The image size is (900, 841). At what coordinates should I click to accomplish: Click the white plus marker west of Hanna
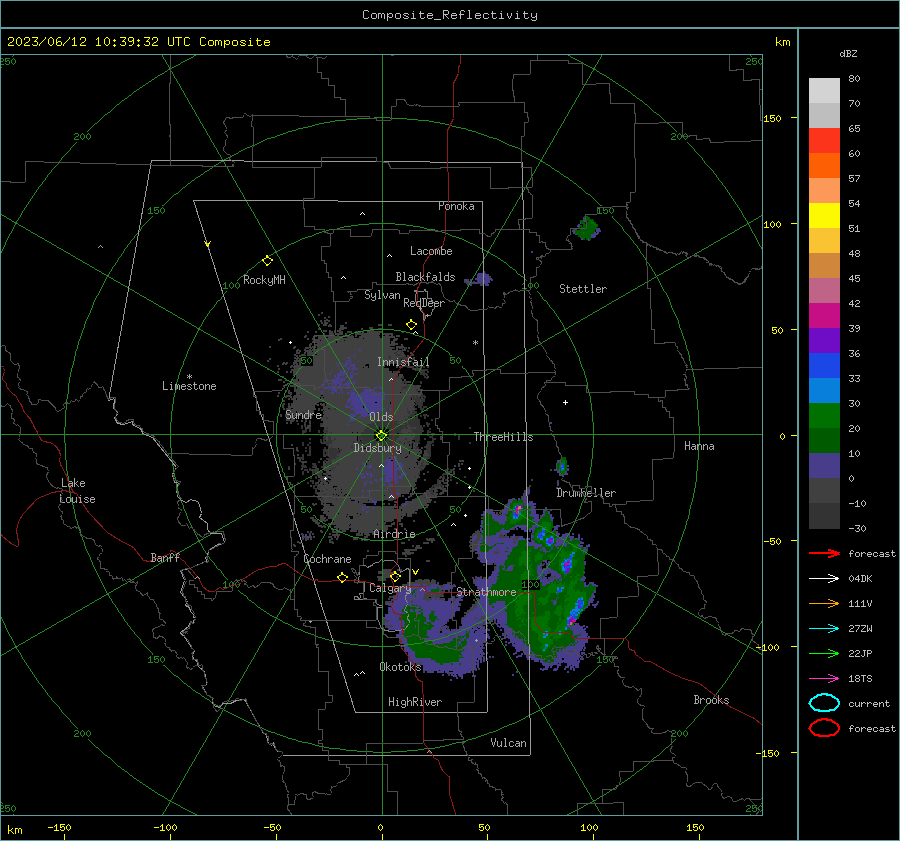click(x=565, y=402)
